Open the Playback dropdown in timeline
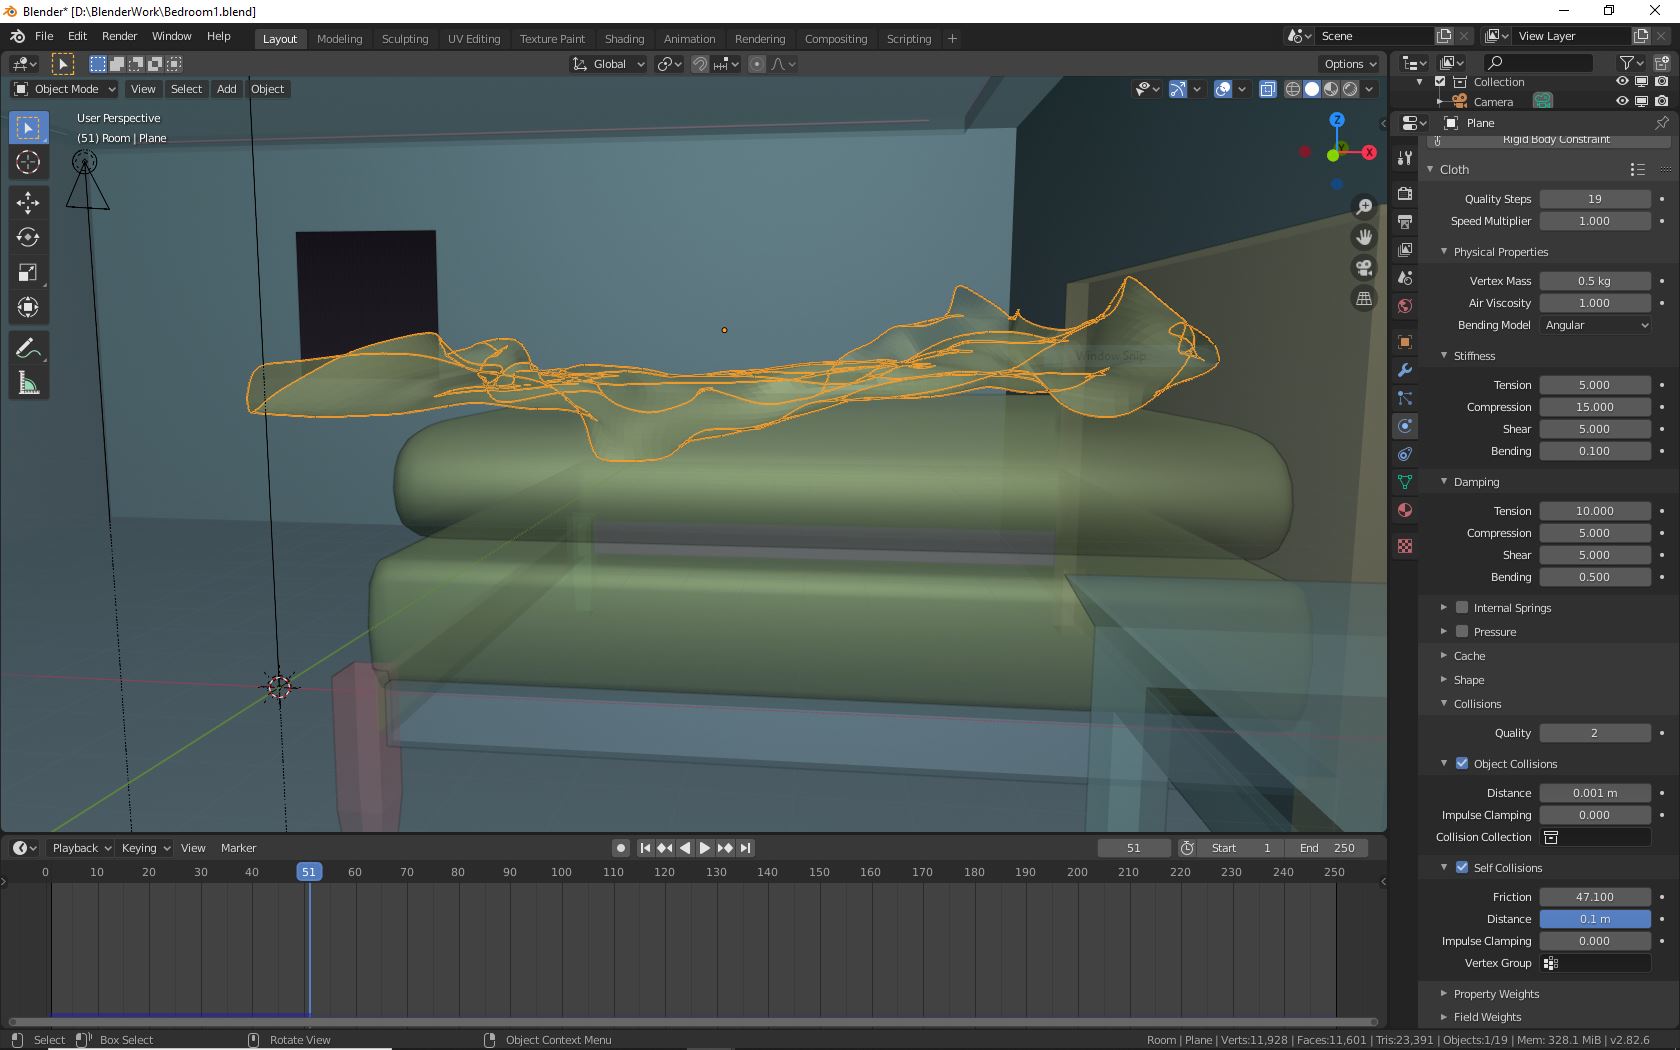The image size is (1680, 1050). tap(81, 848)
